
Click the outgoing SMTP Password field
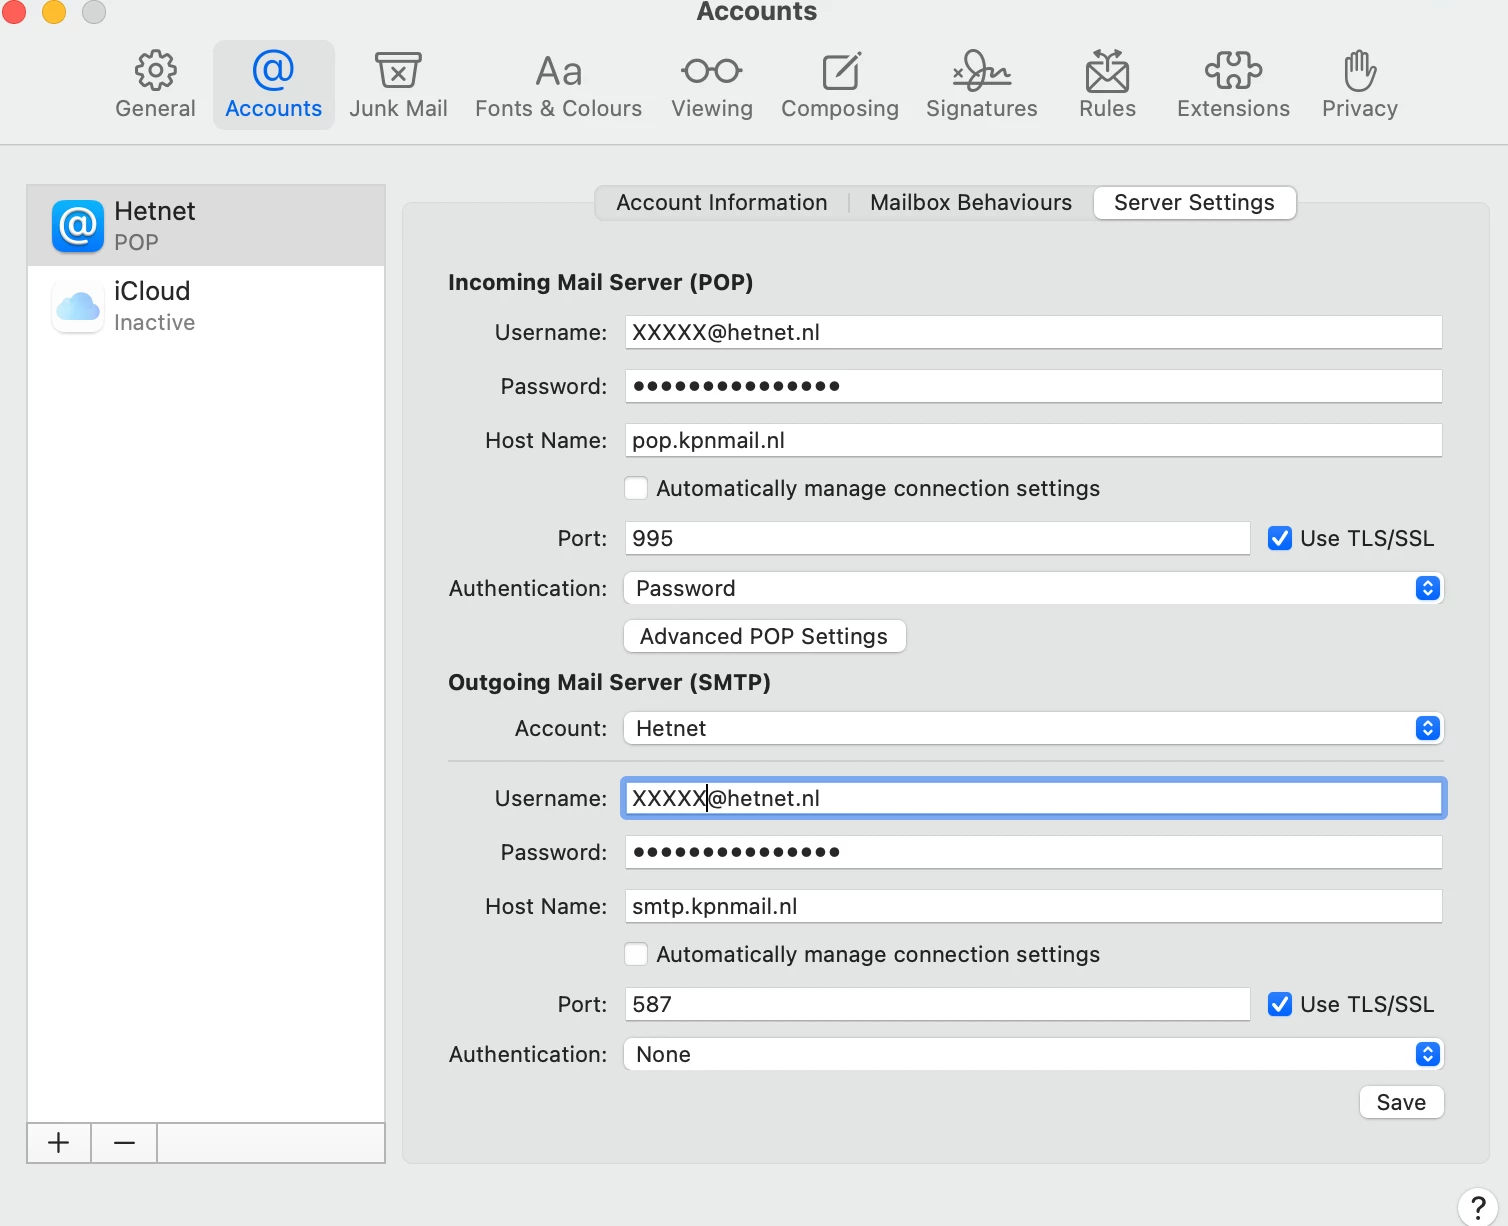click(1033, 853)
